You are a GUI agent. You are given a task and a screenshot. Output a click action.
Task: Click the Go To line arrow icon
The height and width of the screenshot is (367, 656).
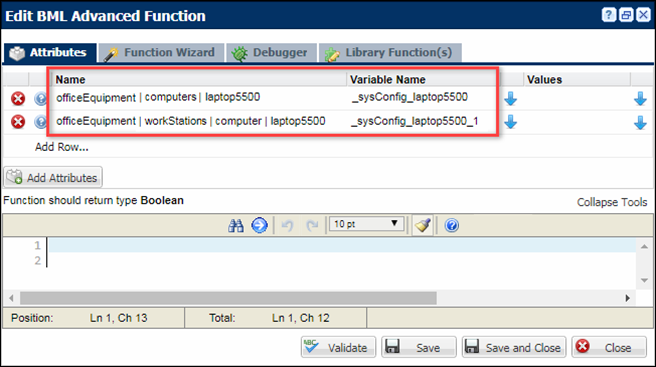coord(259,226)
